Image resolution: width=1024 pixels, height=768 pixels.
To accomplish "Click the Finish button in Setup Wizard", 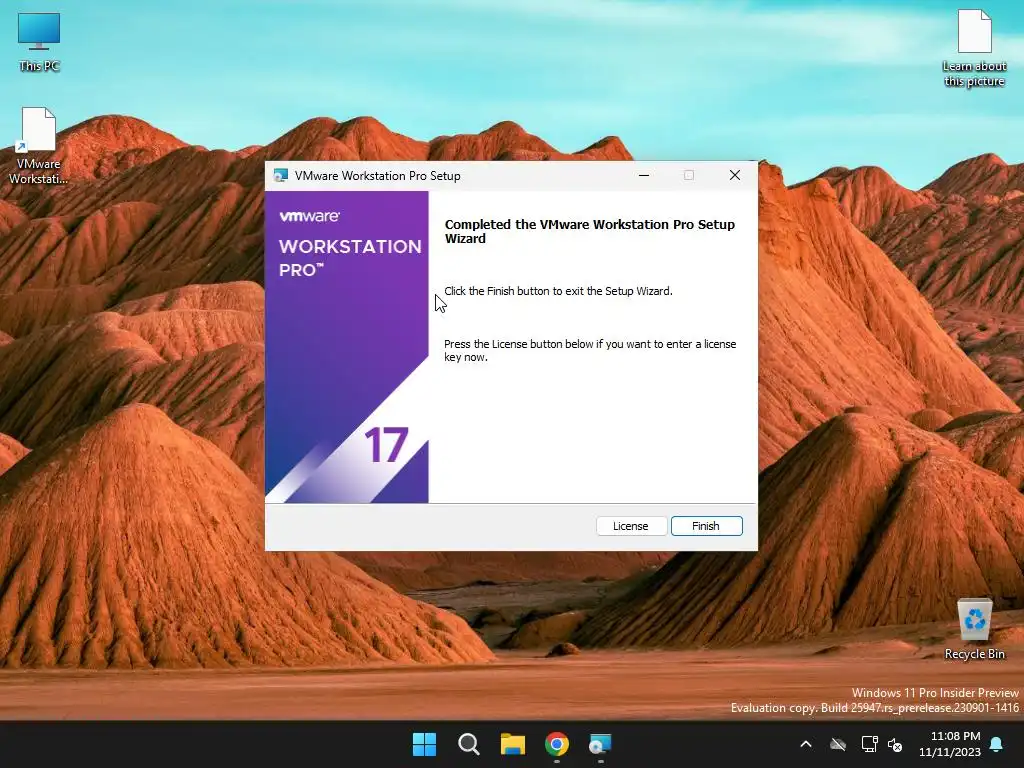I will pos(707,526).
